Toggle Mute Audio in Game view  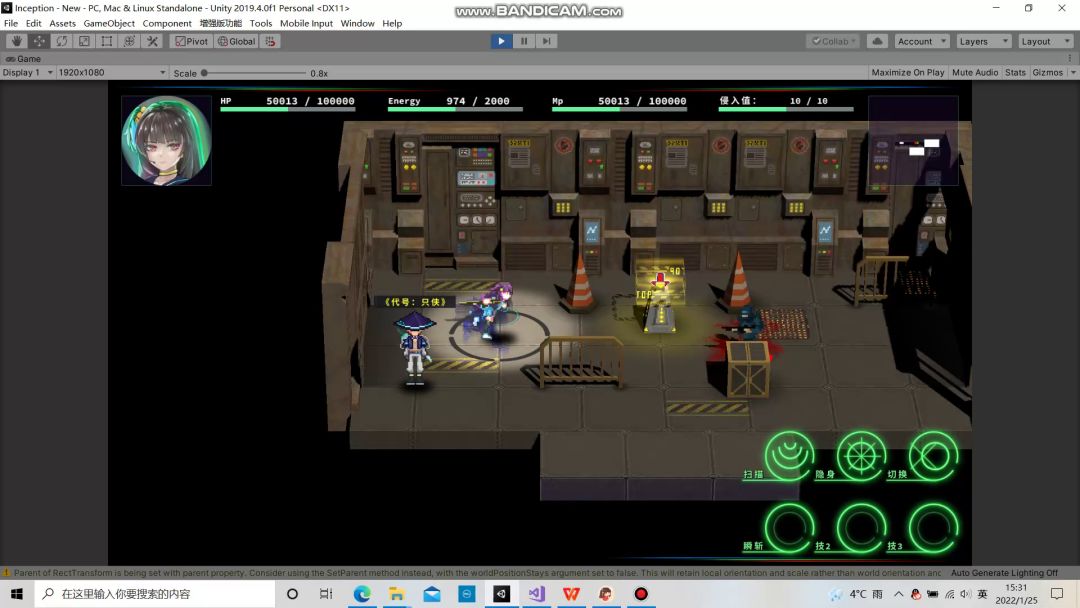[x=974, y=73]
